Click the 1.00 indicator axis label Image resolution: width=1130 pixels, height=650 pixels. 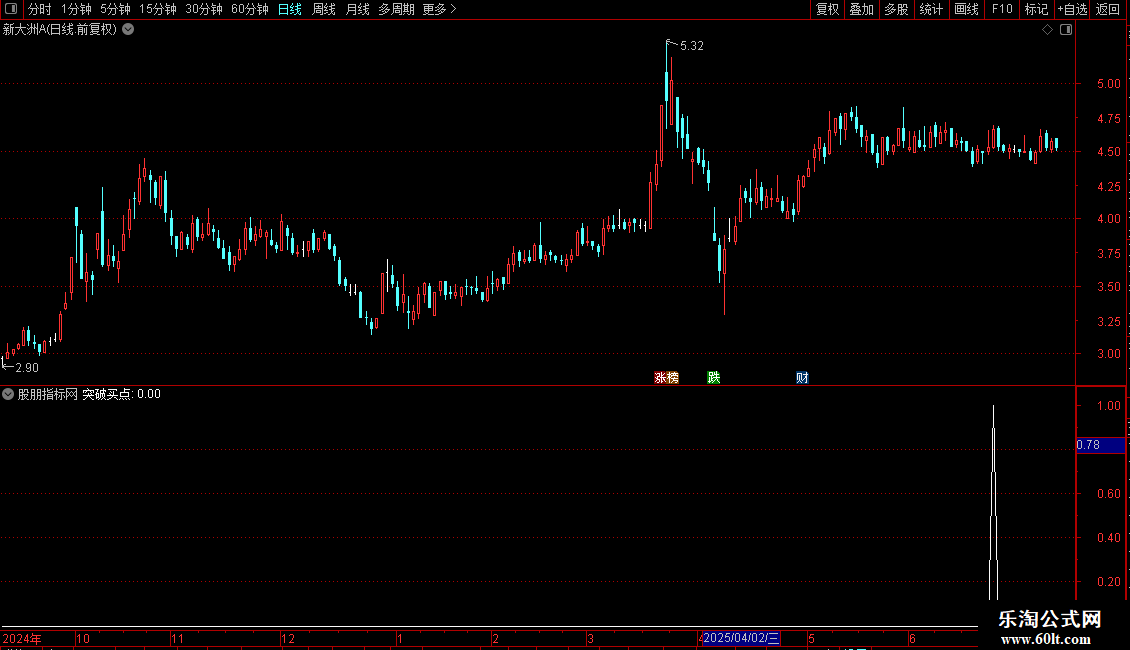[1108, 406]
